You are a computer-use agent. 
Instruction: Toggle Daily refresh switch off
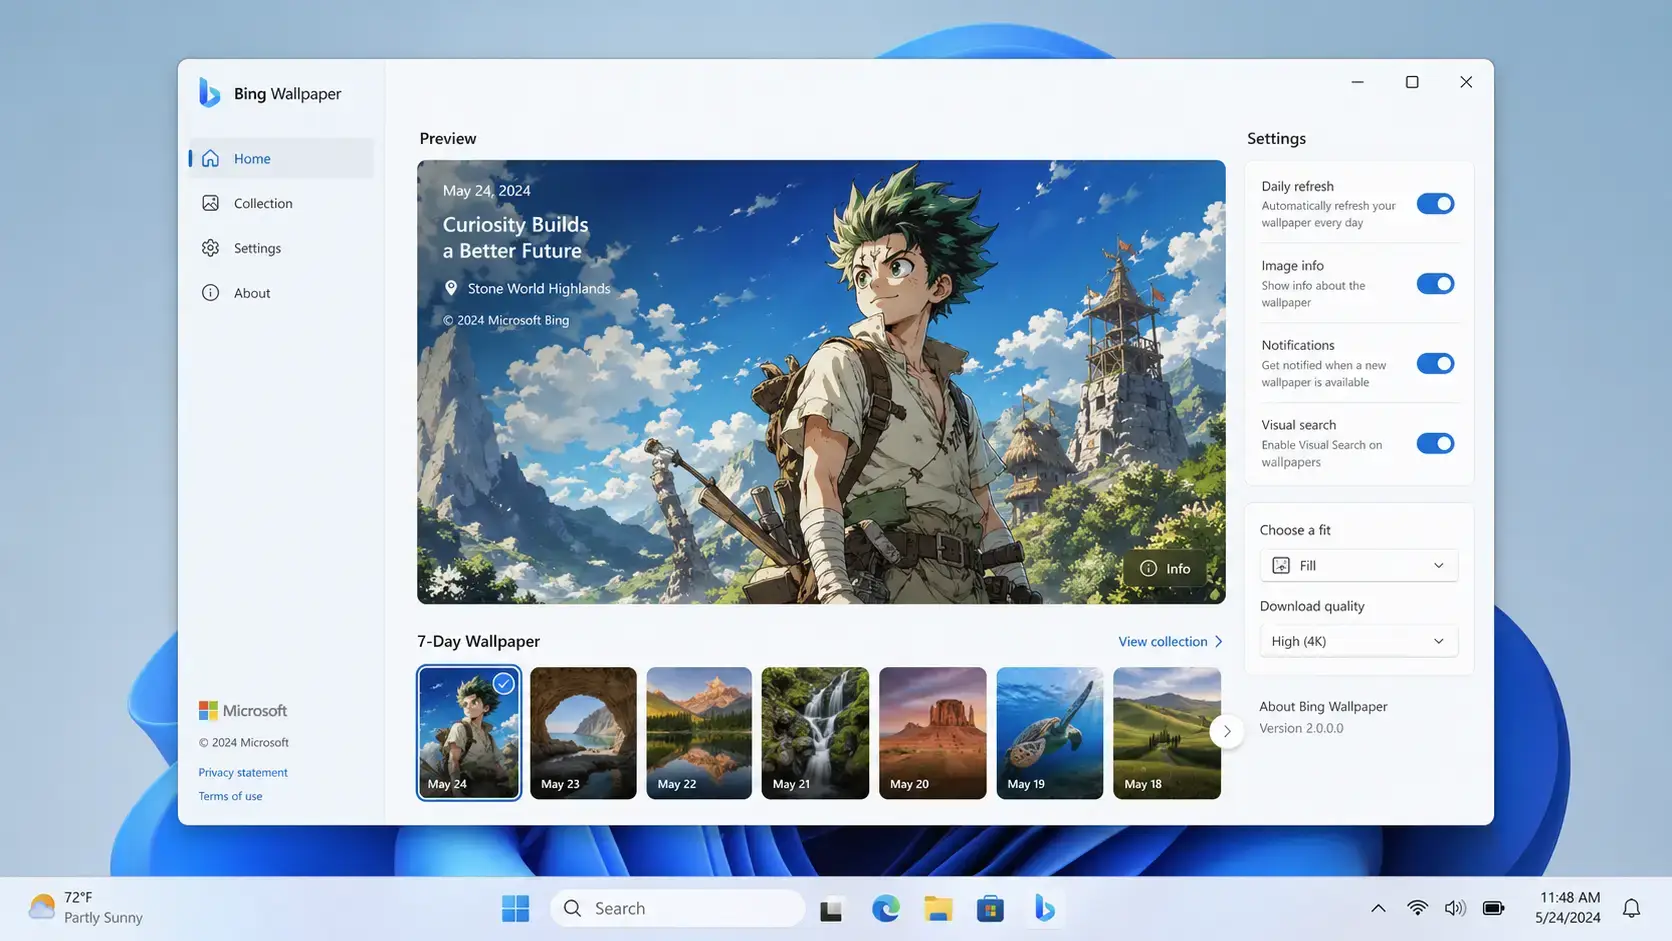(1435, 204)
